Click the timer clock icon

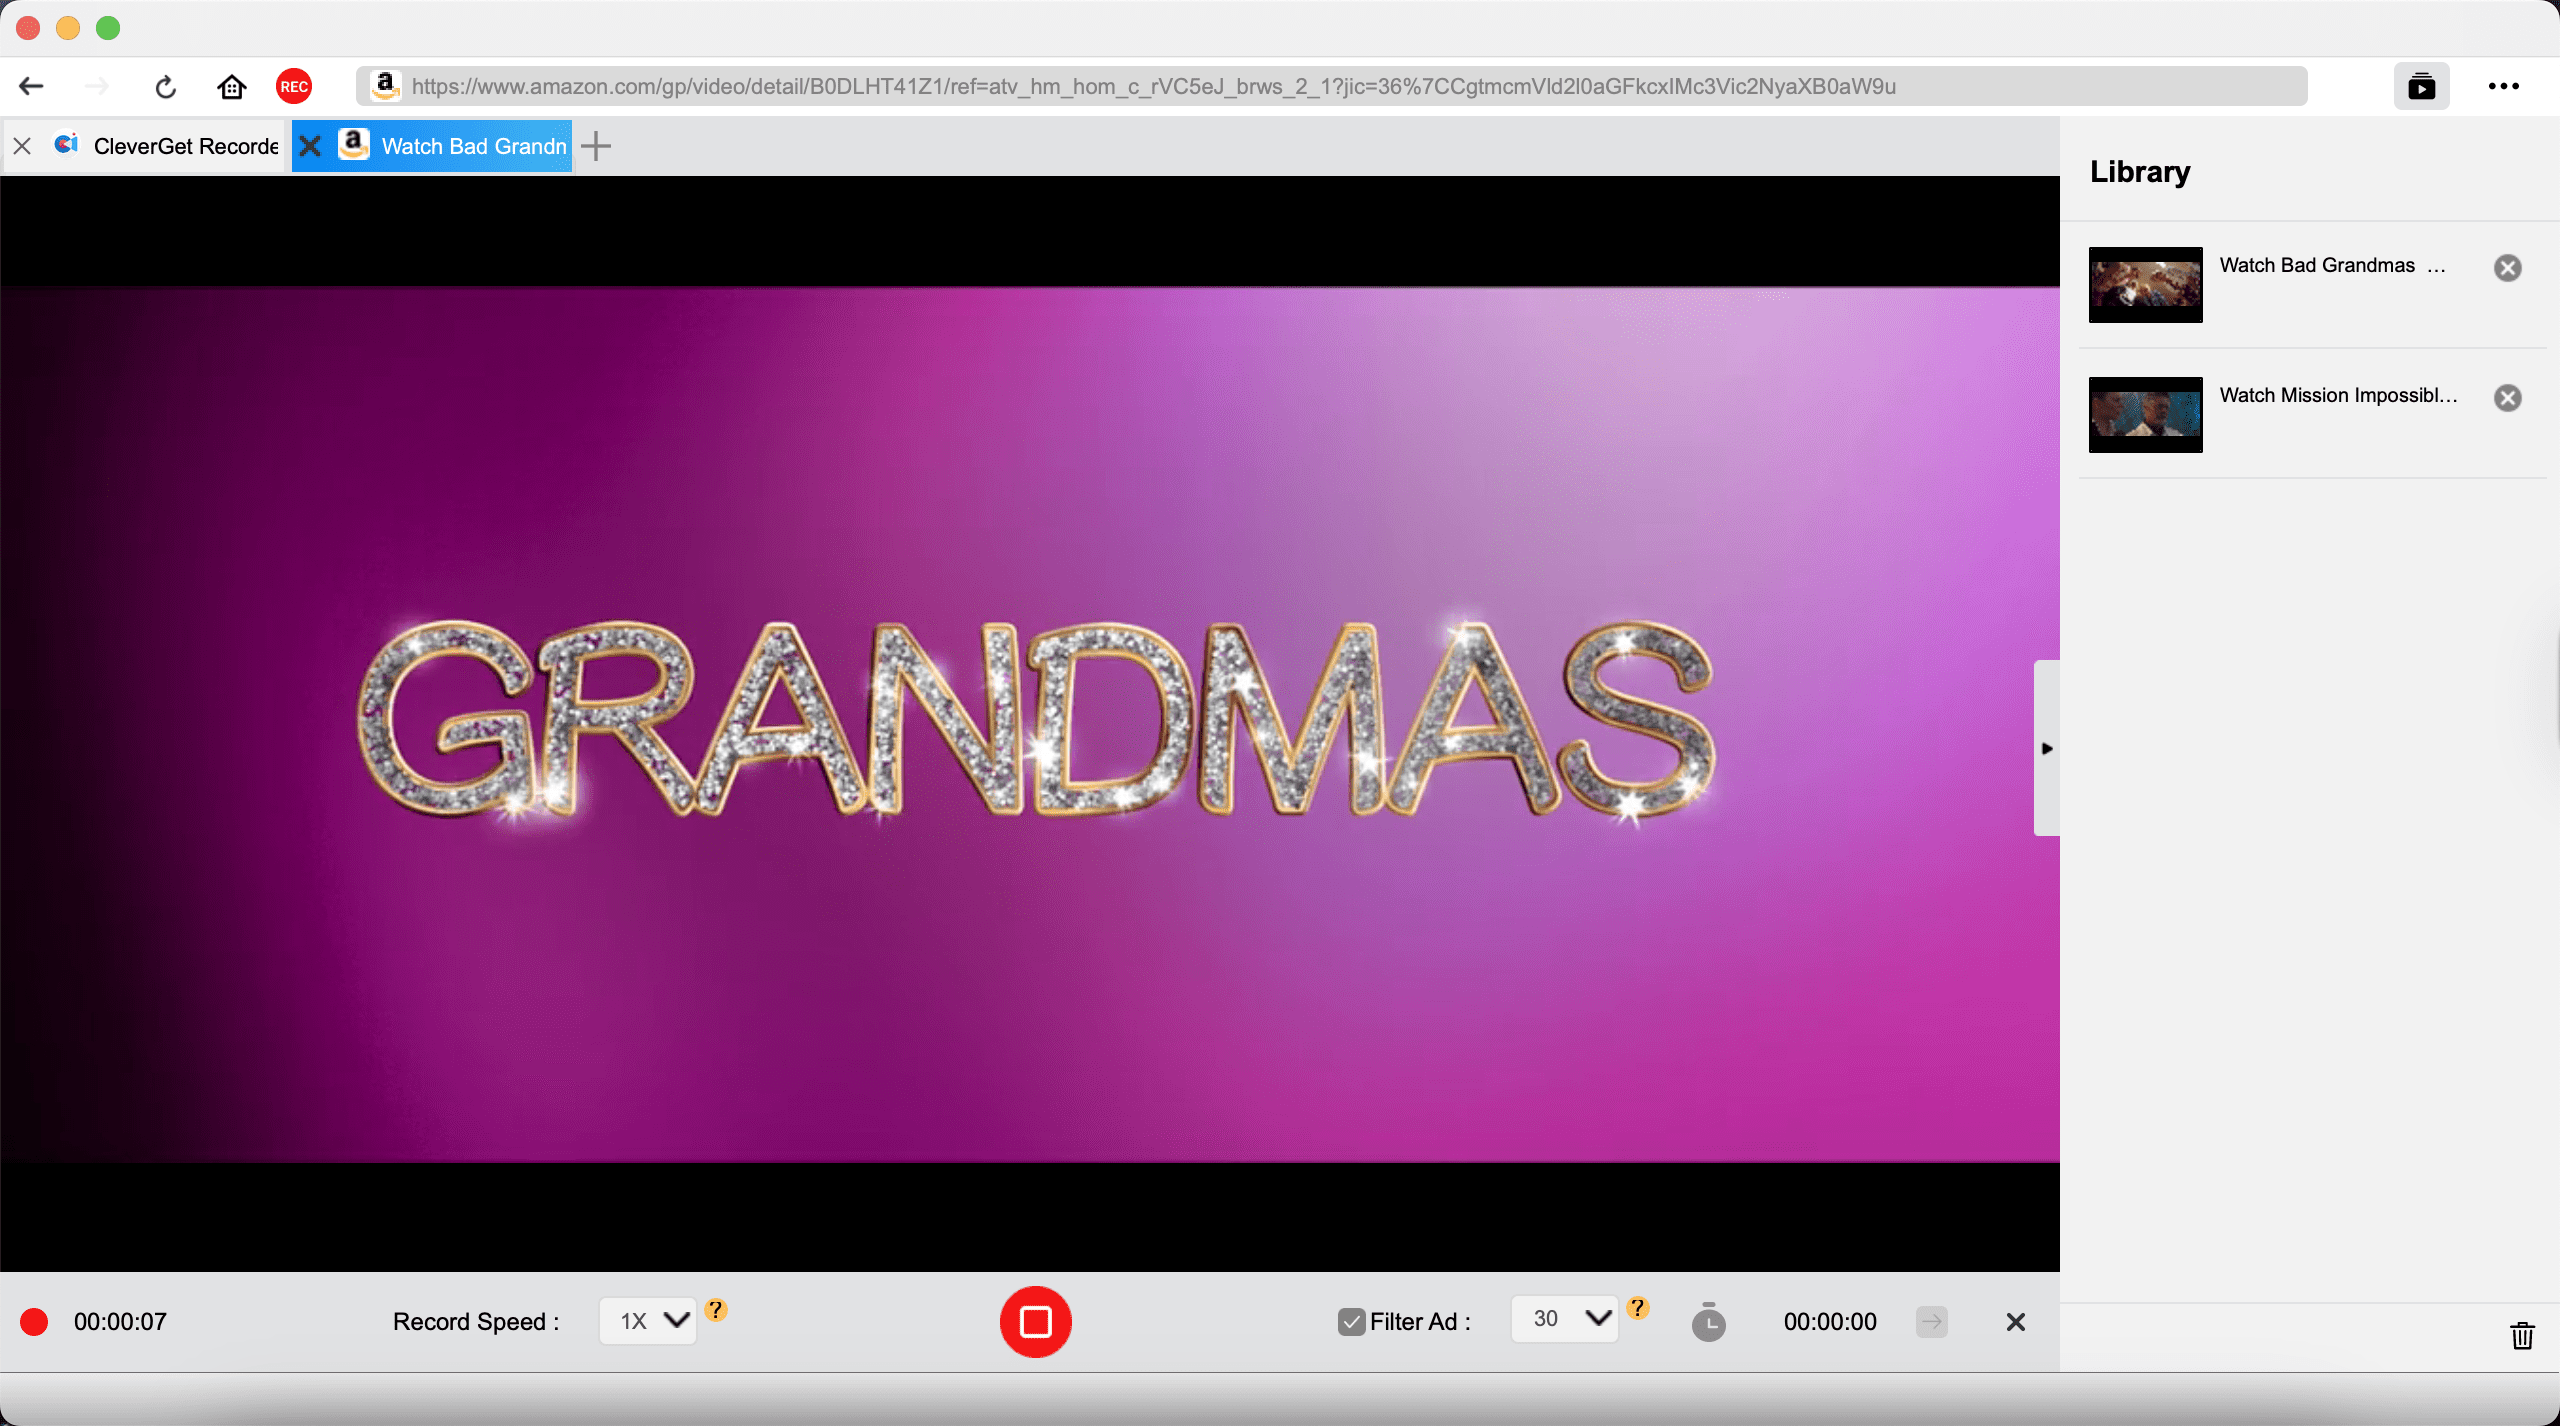point(1708,1322)
